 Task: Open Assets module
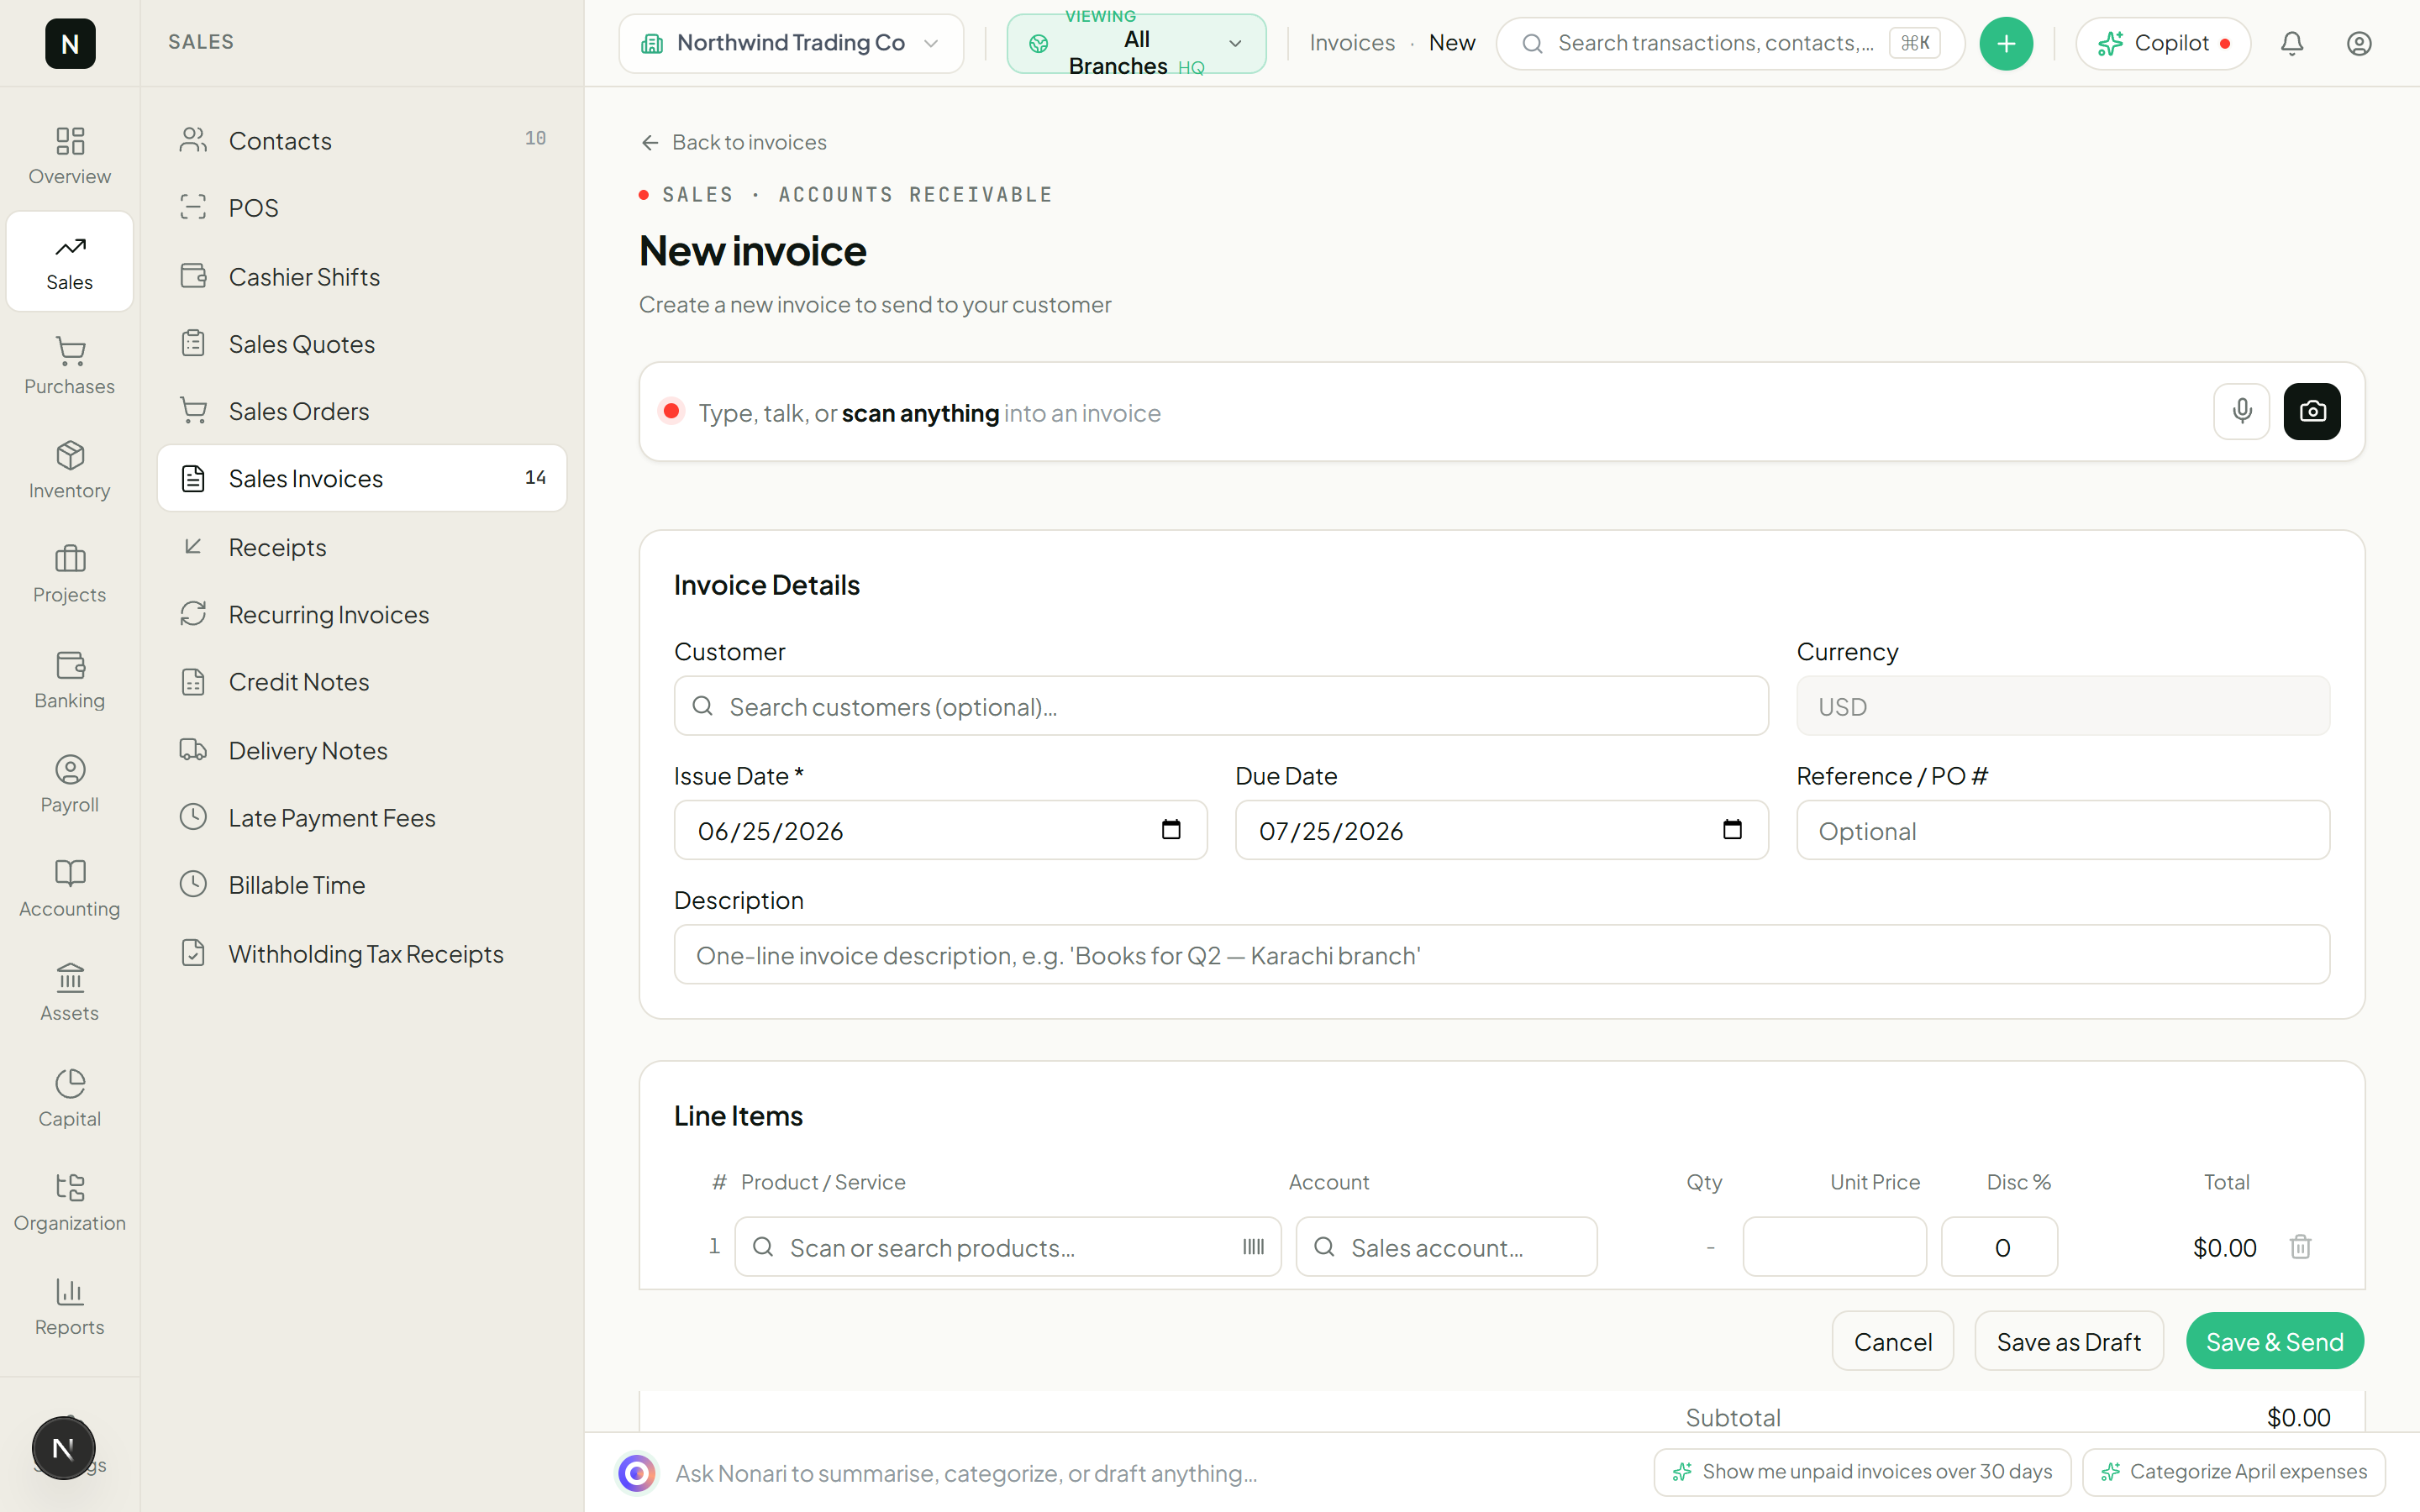click(x=69, y=992)
